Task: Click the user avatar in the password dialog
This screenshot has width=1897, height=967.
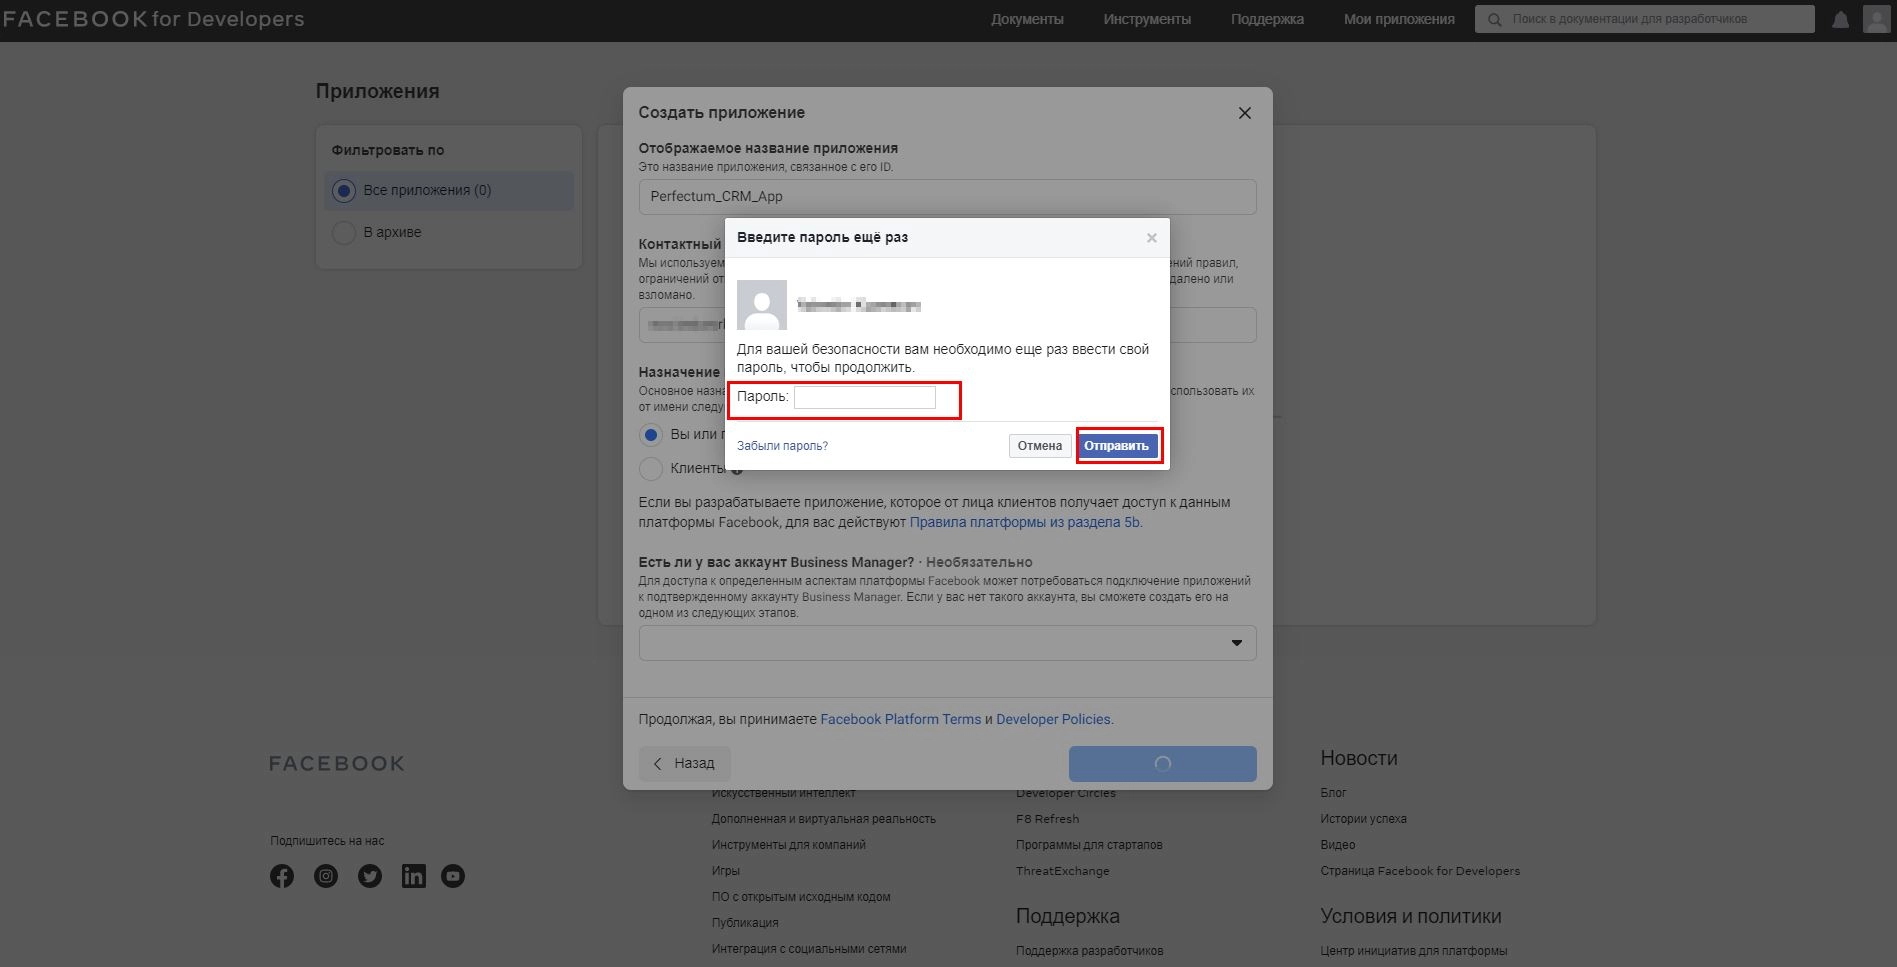Action: pyautogui.click(x=762, y=305)
